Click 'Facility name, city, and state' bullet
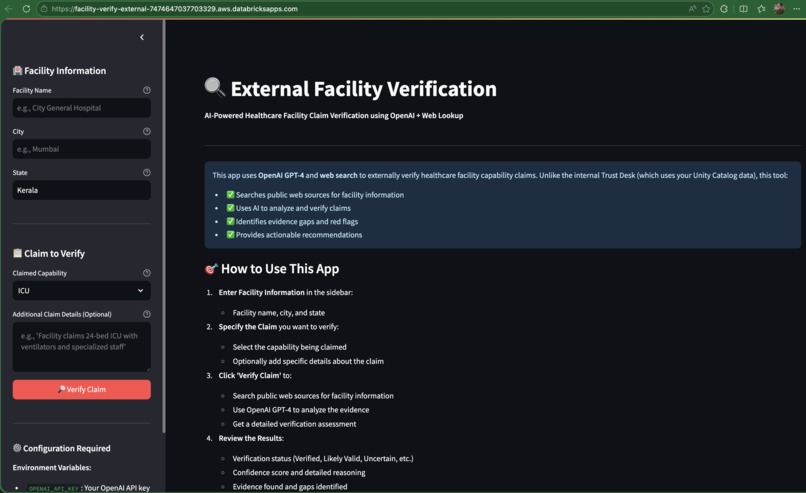This screenshot has width=806, height=493. [279, 313]
